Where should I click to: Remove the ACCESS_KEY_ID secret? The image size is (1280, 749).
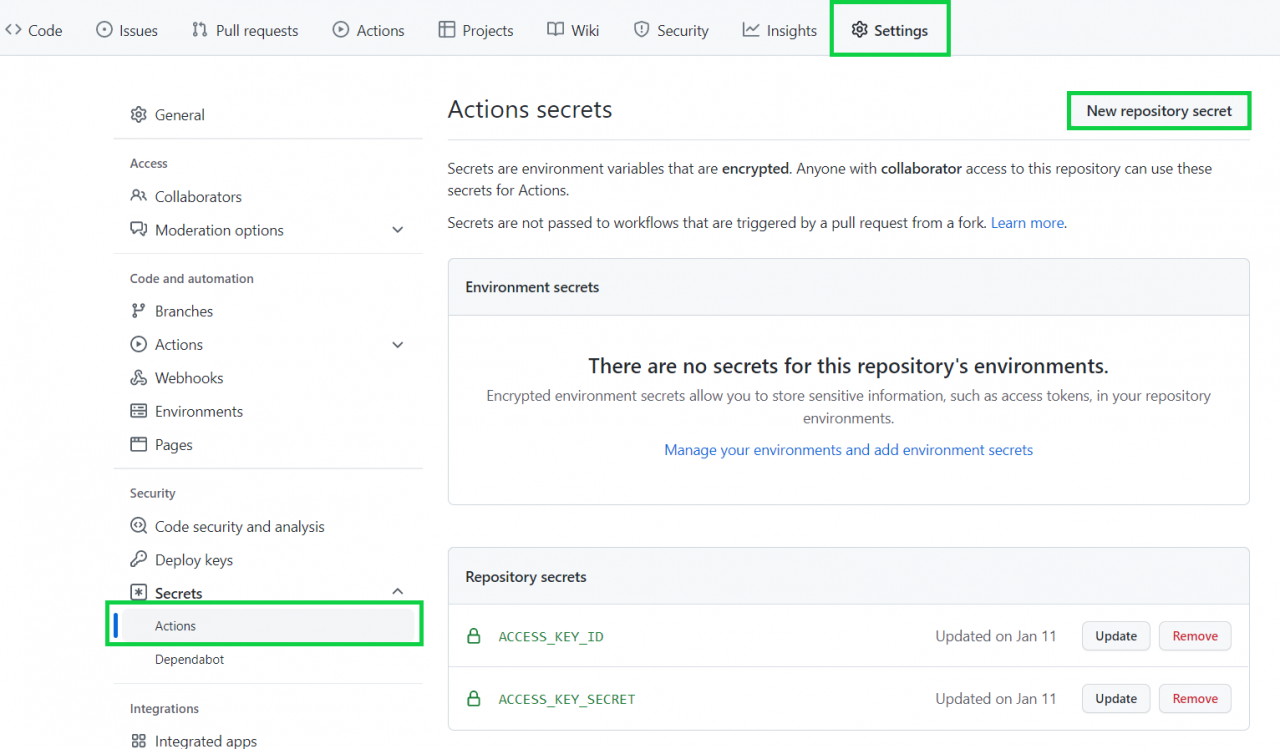(1195, 636)
